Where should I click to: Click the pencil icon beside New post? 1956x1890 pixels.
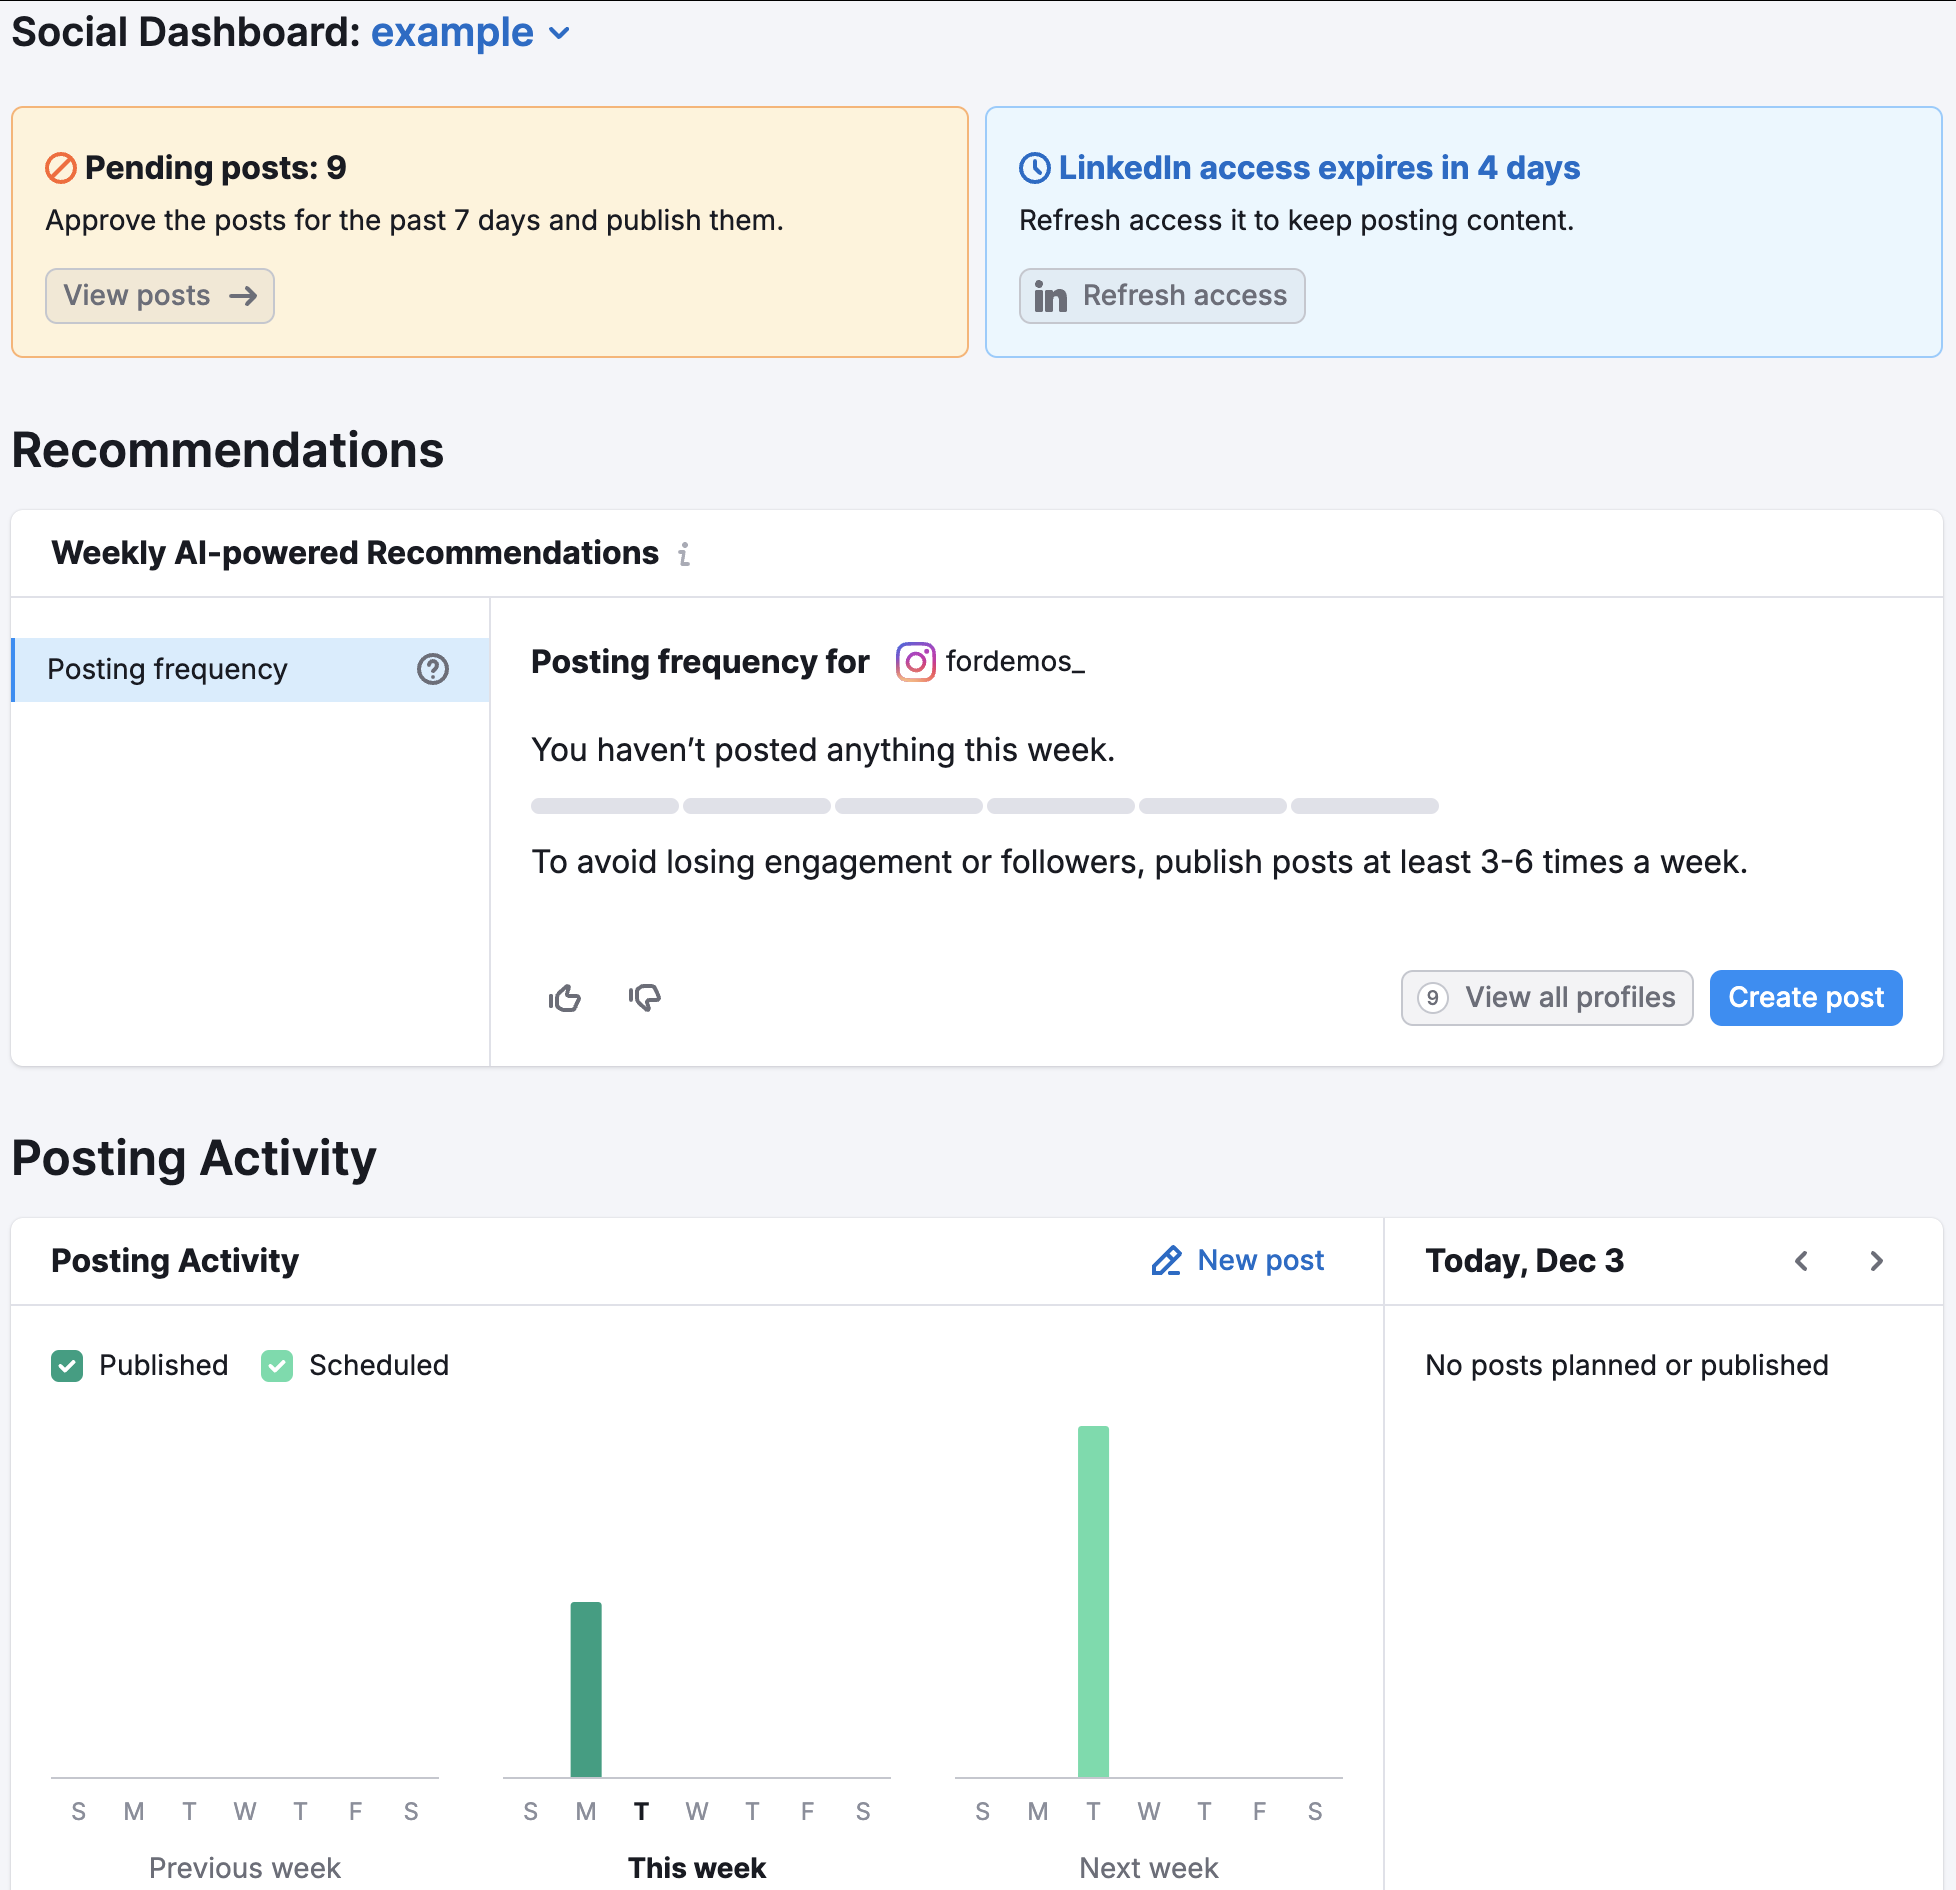pos(1167,1261)
